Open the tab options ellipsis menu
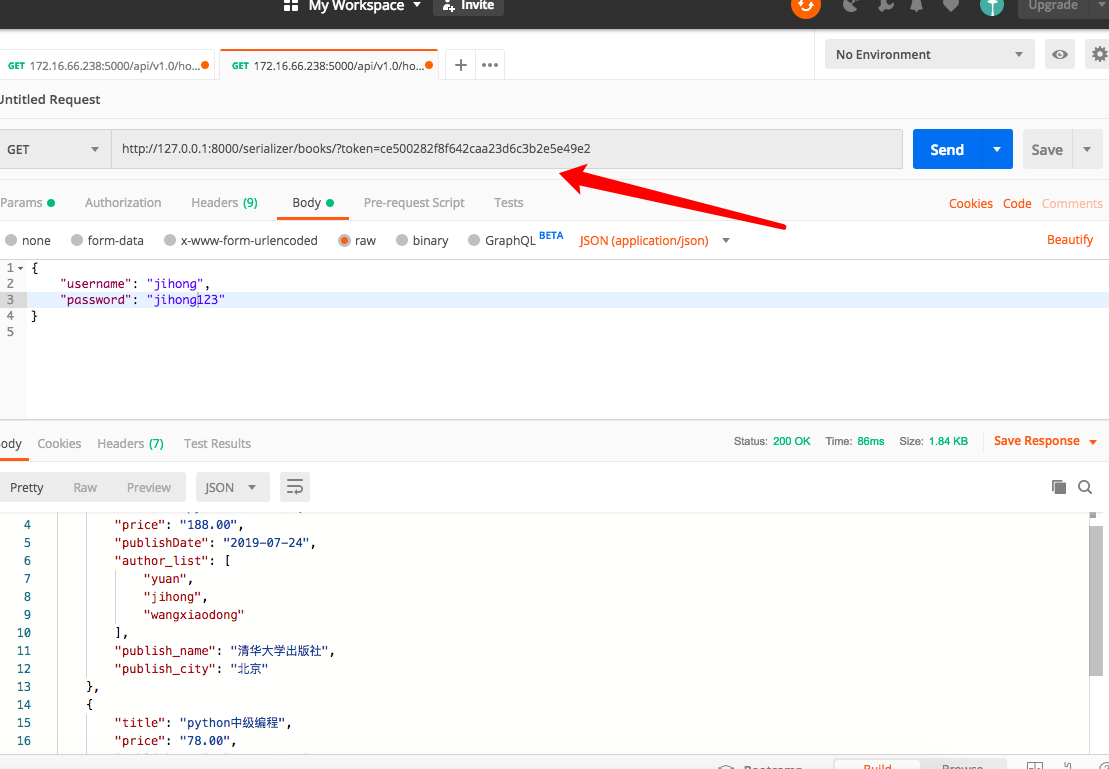 point(490,65)
